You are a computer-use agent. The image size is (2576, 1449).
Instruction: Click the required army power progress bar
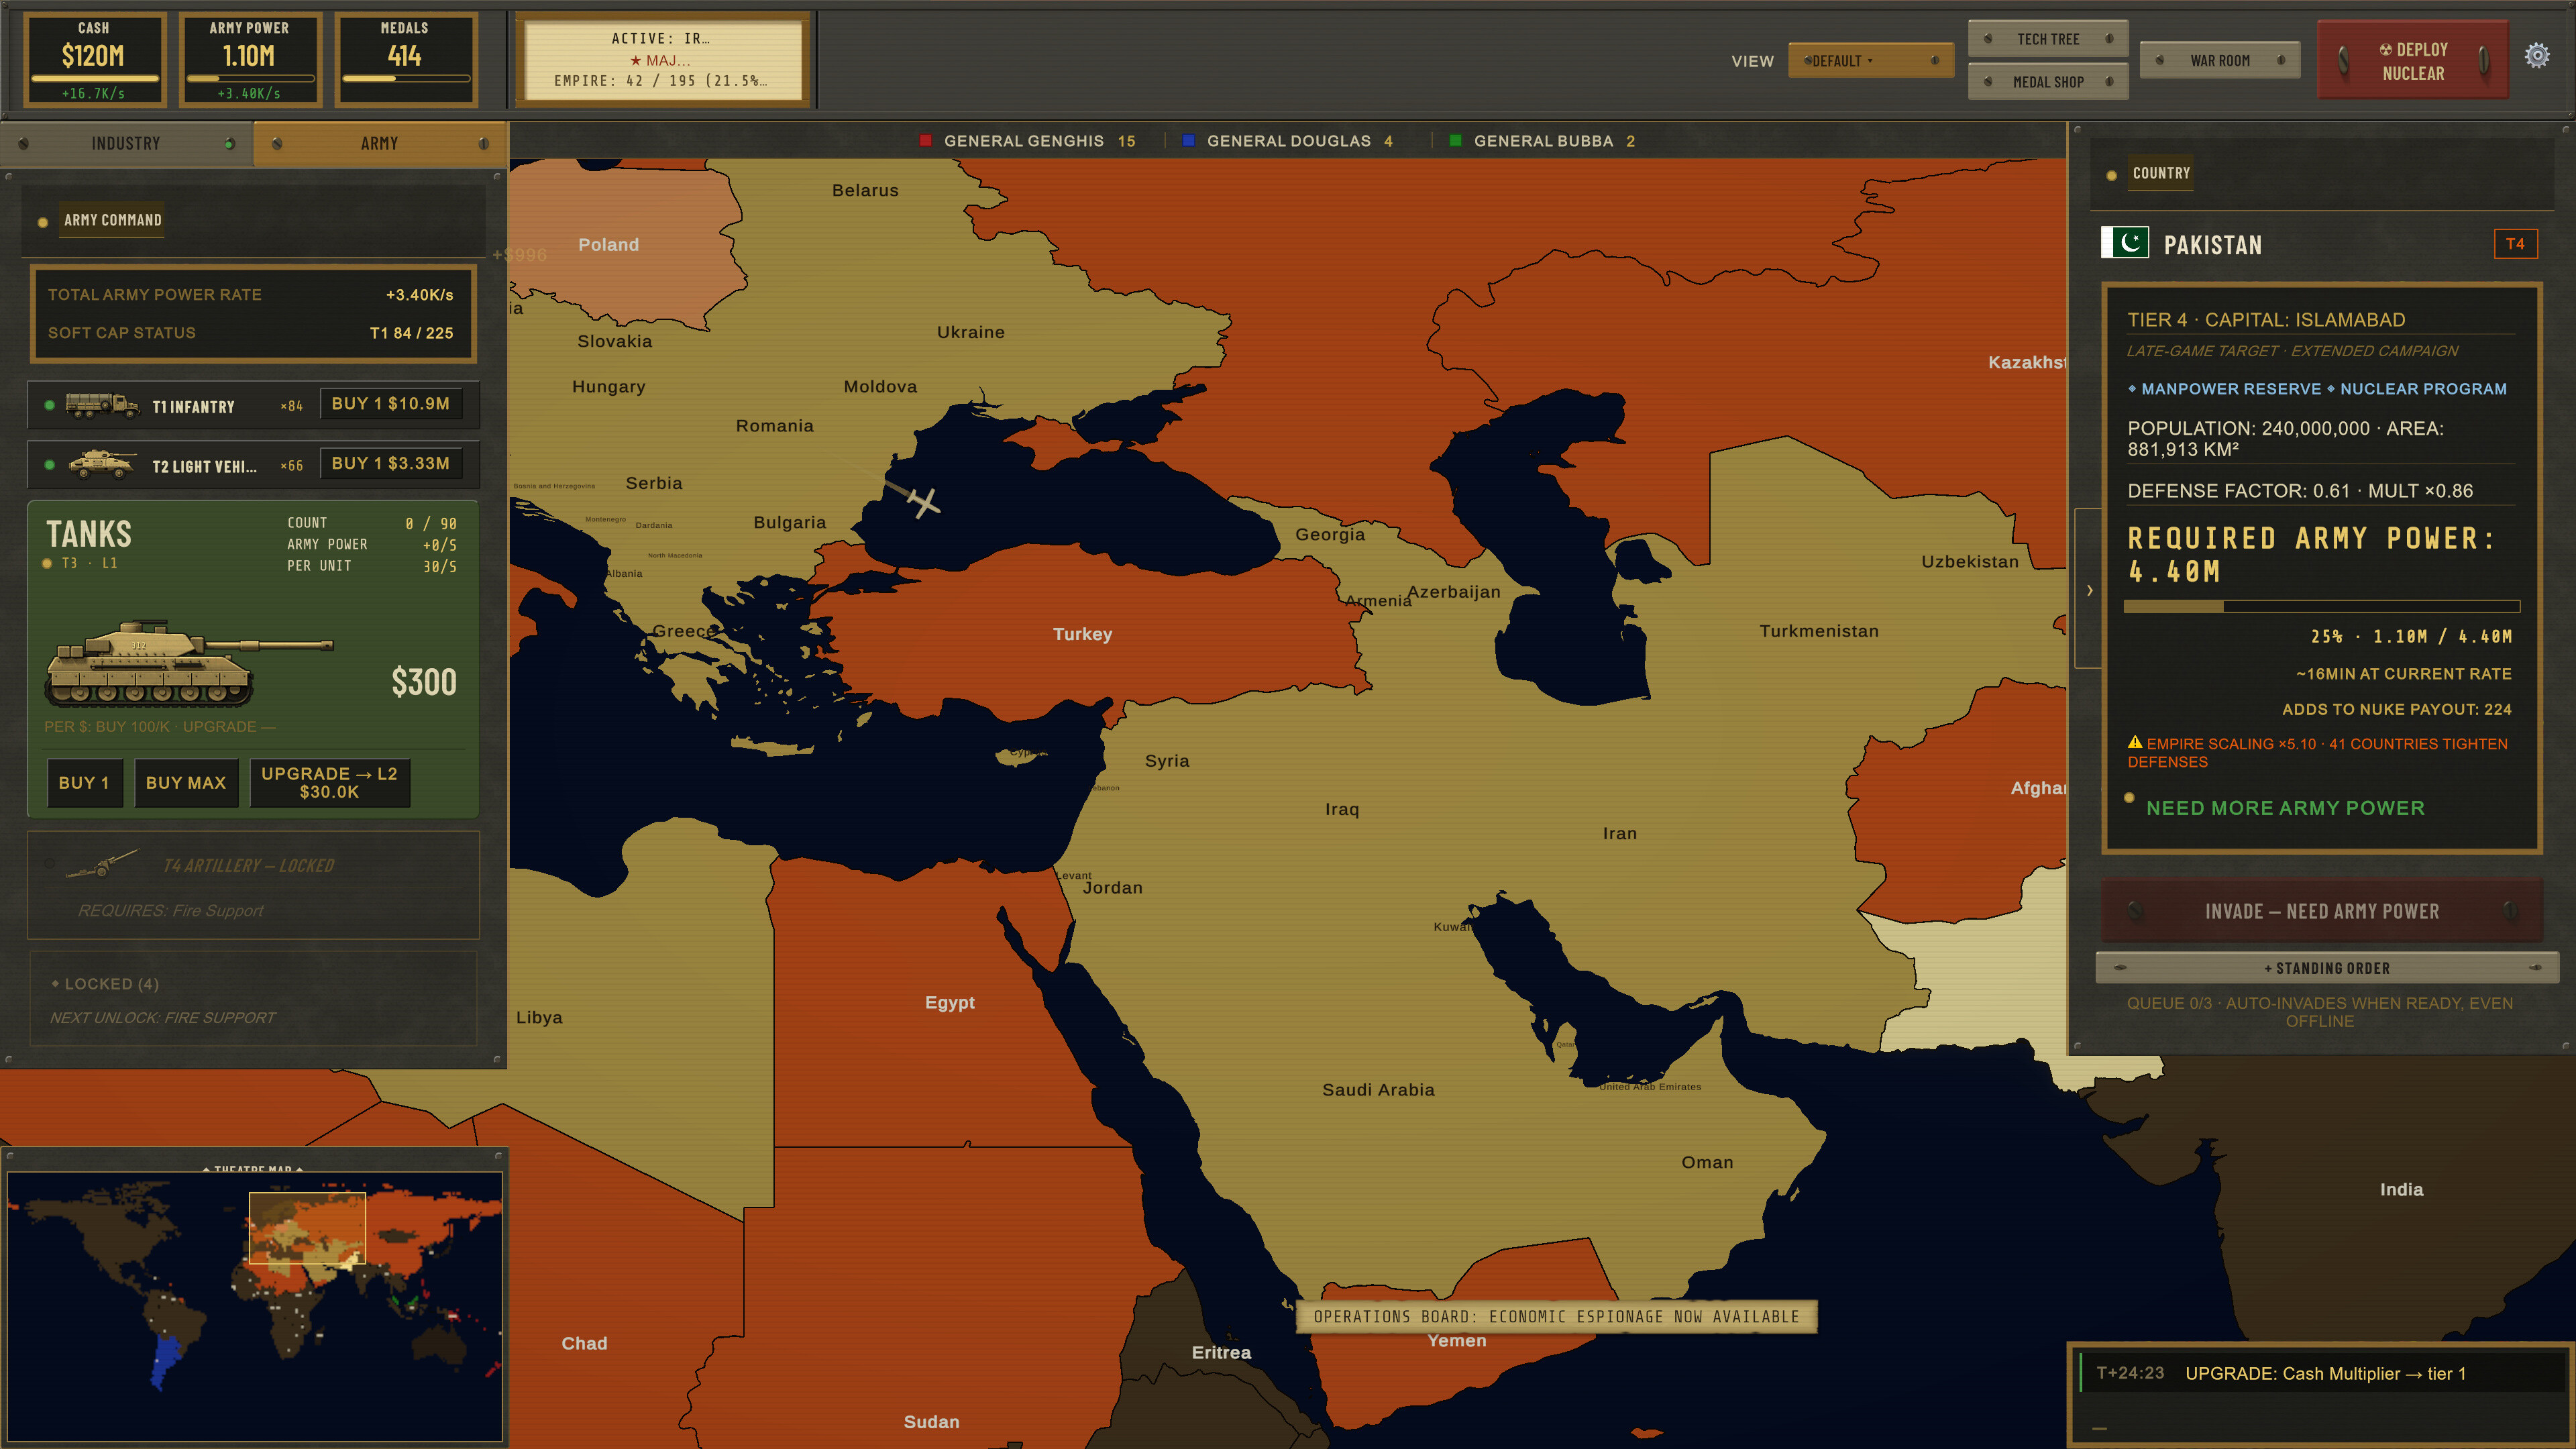tap(2321, 607)
